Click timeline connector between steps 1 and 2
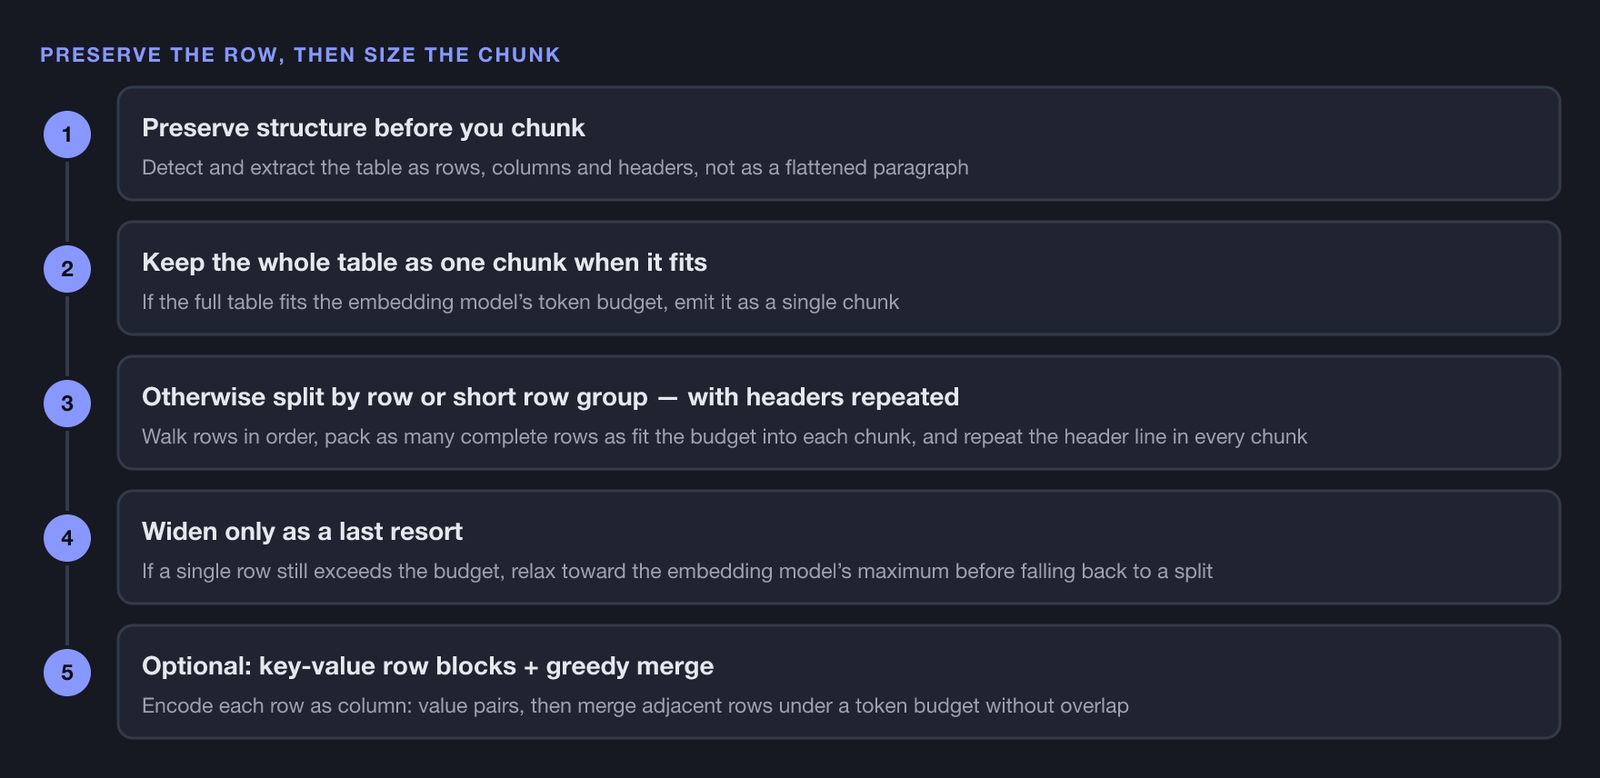1600x778 pixels. pyautogui.click(x=67, y=201)
